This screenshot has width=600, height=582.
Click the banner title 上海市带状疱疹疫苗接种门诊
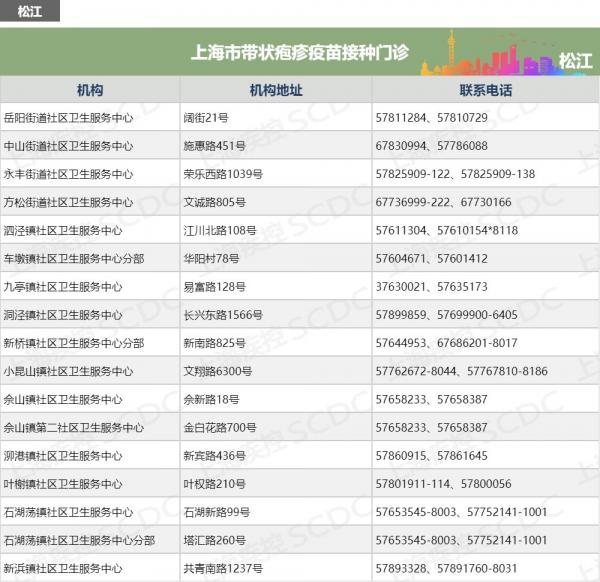pyautogui.click(x=300, y=52)
